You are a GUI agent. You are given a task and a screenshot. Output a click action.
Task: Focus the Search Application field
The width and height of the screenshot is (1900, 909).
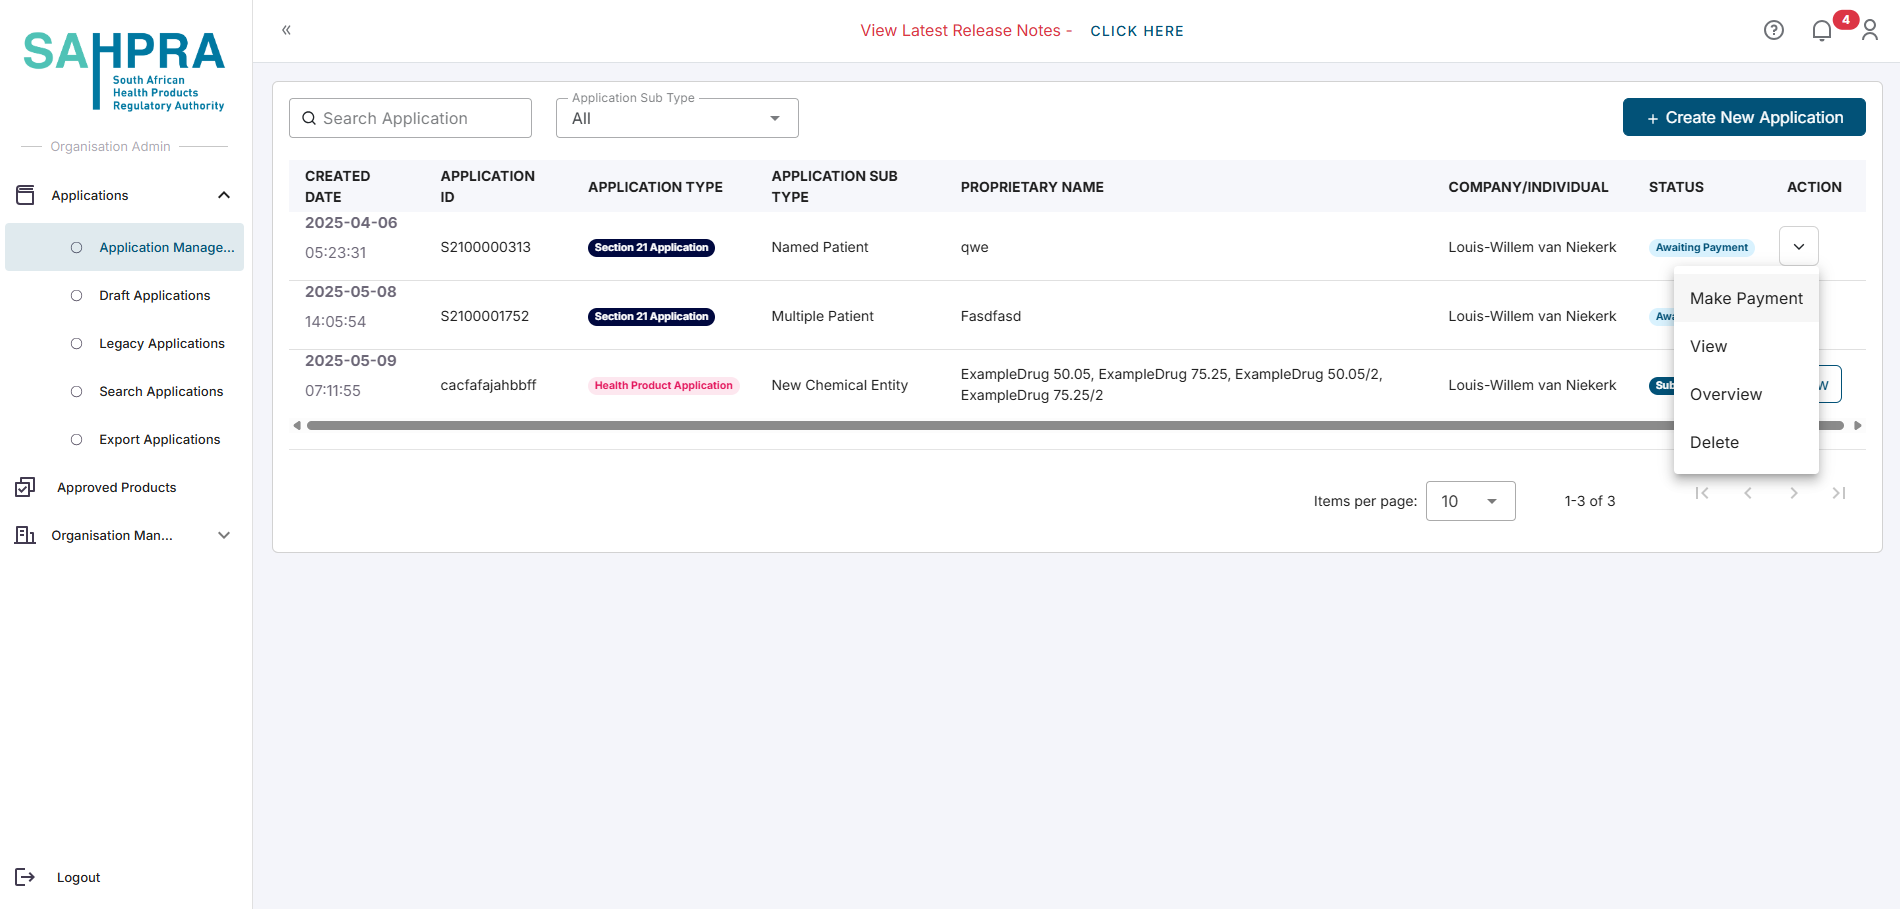pos(410,118)
